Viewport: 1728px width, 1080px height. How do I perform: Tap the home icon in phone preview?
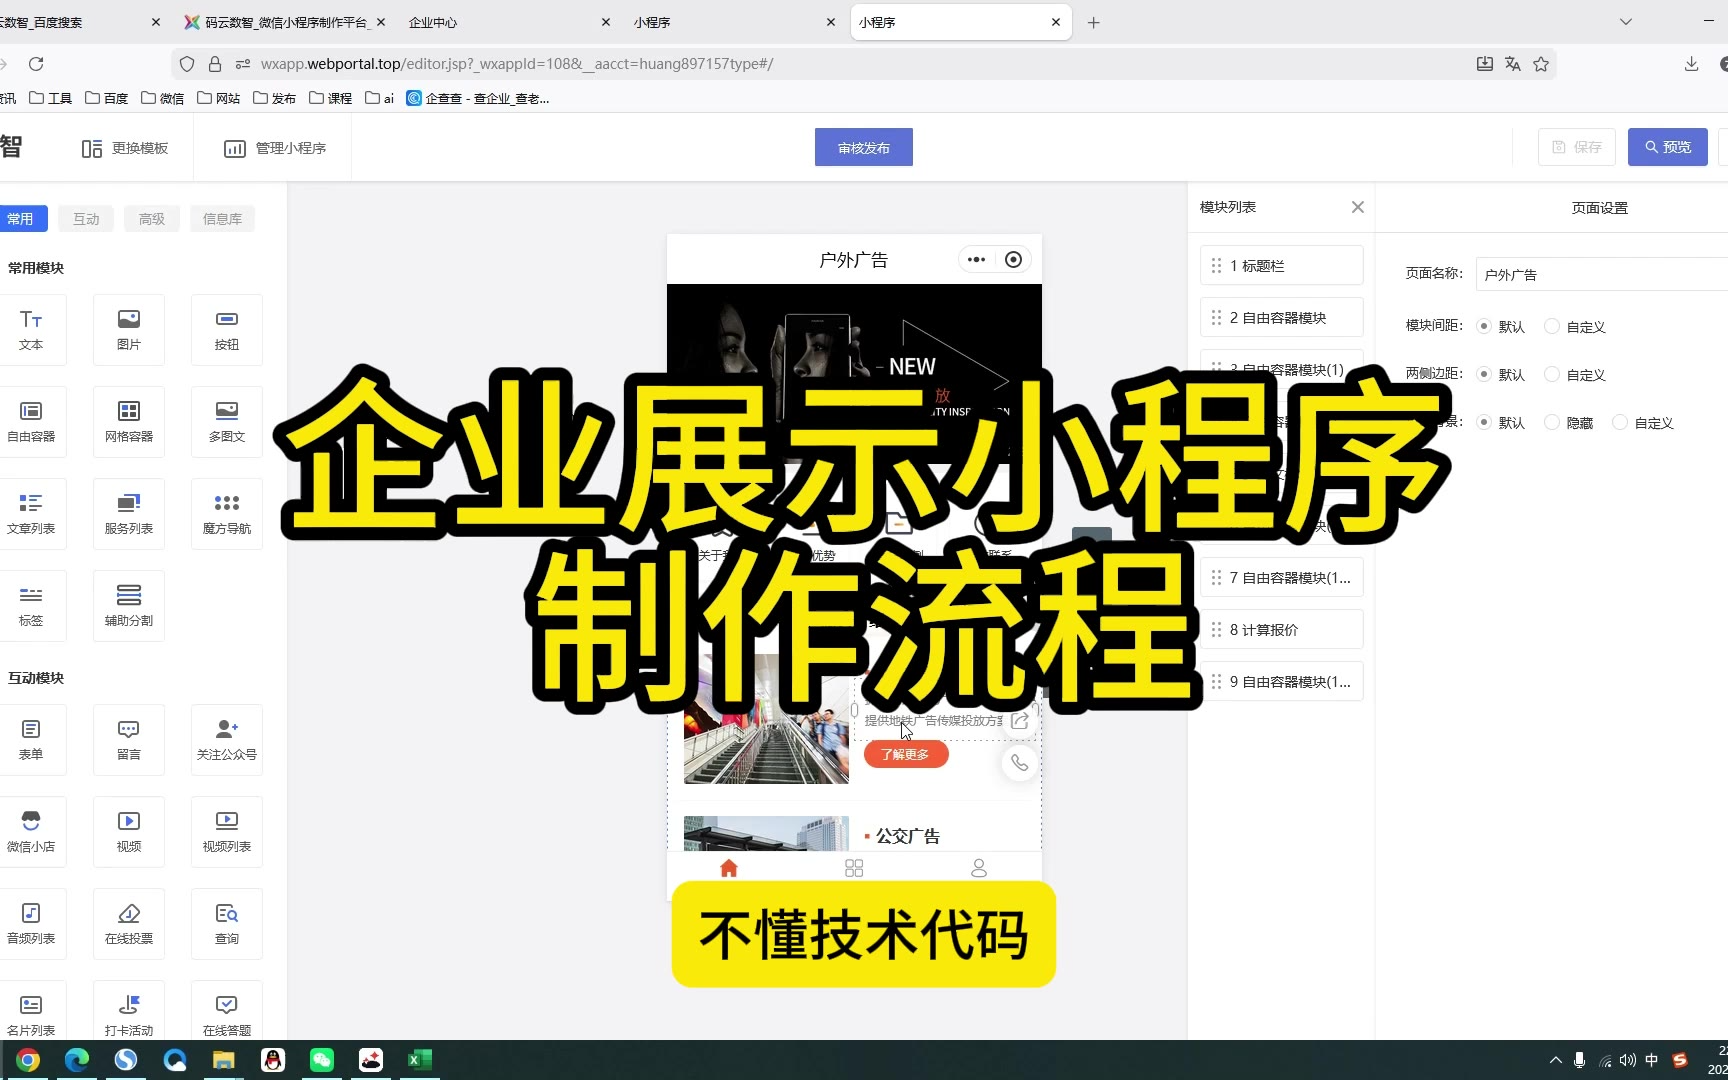[x=729, y=868]
